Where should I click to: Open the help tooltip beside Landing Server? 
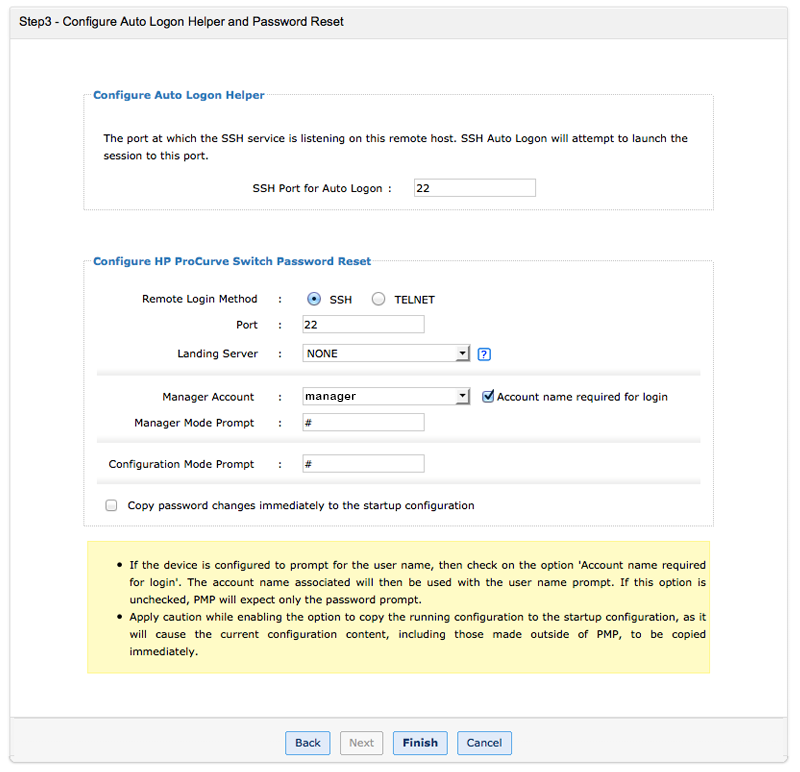coord(484,353)
